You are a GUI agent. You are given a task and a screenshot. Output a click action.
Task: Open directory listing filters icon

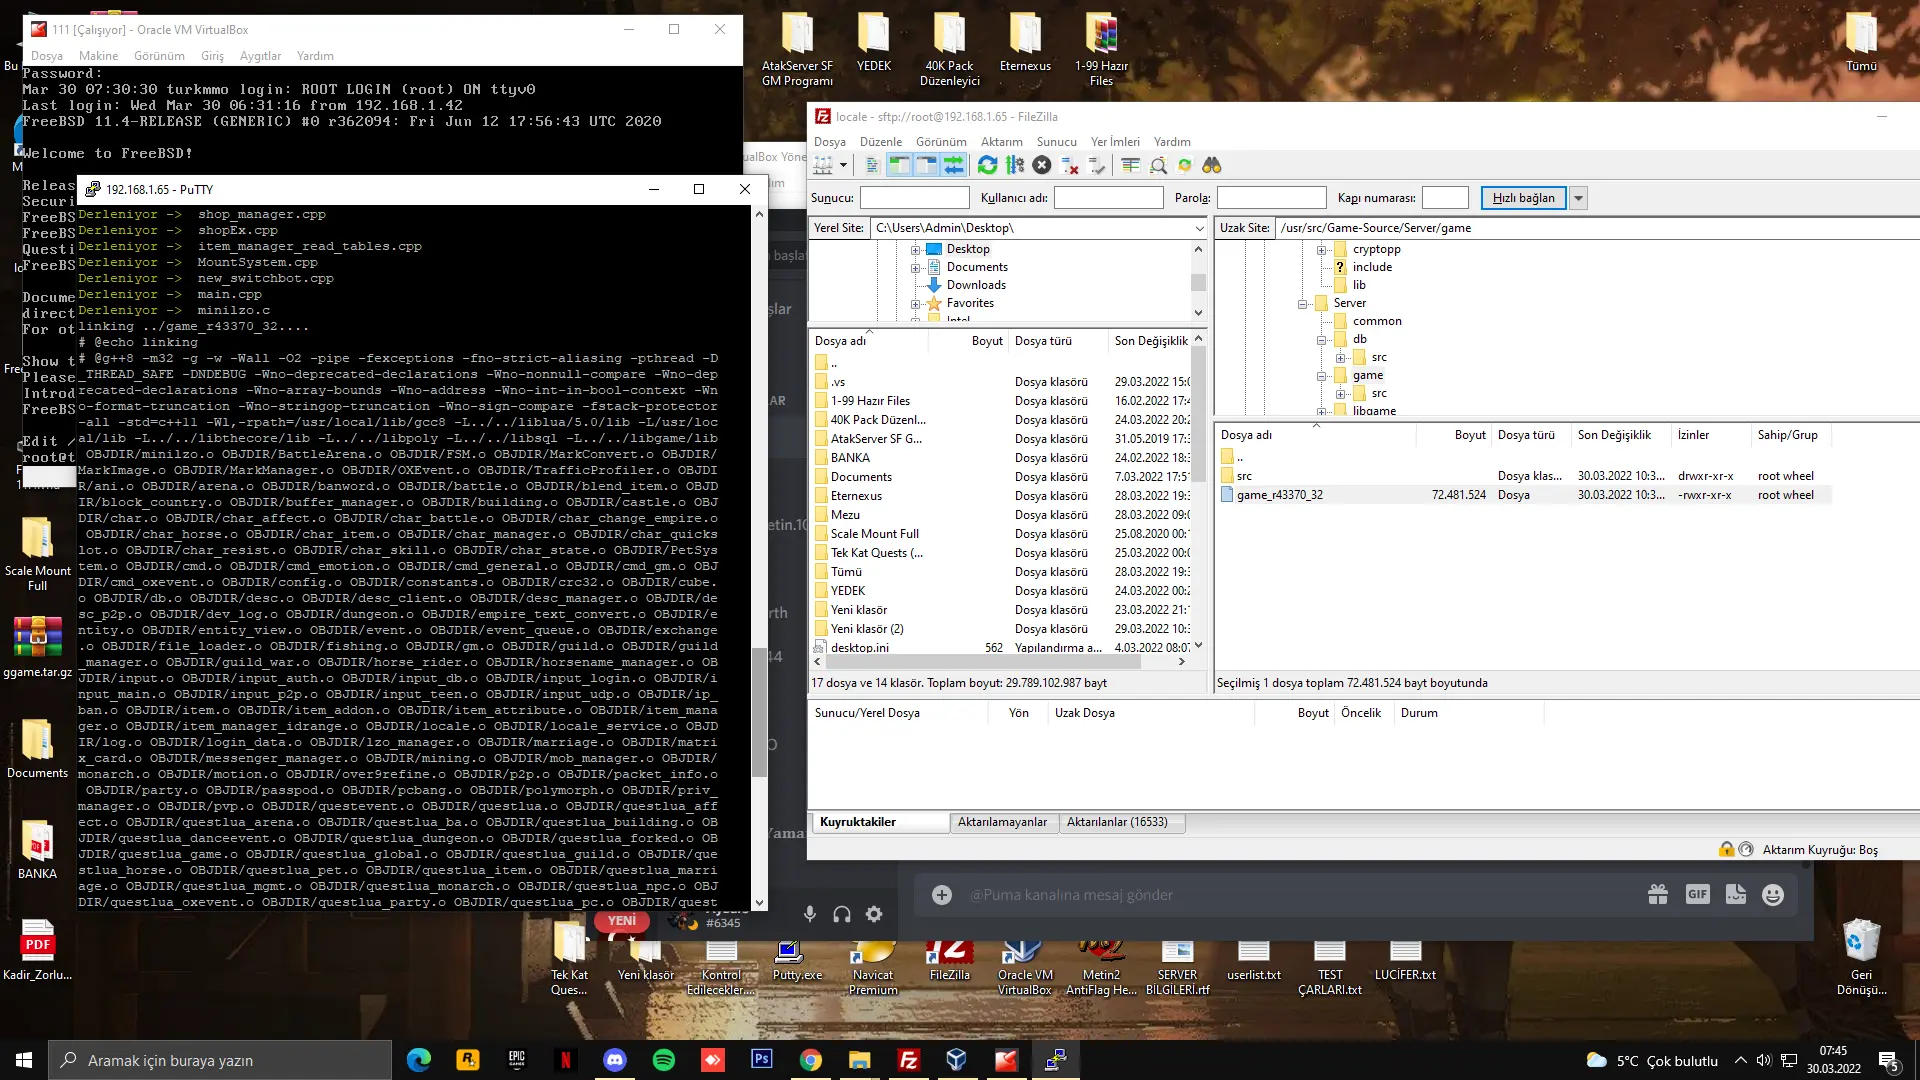[x=1131, y=165]
